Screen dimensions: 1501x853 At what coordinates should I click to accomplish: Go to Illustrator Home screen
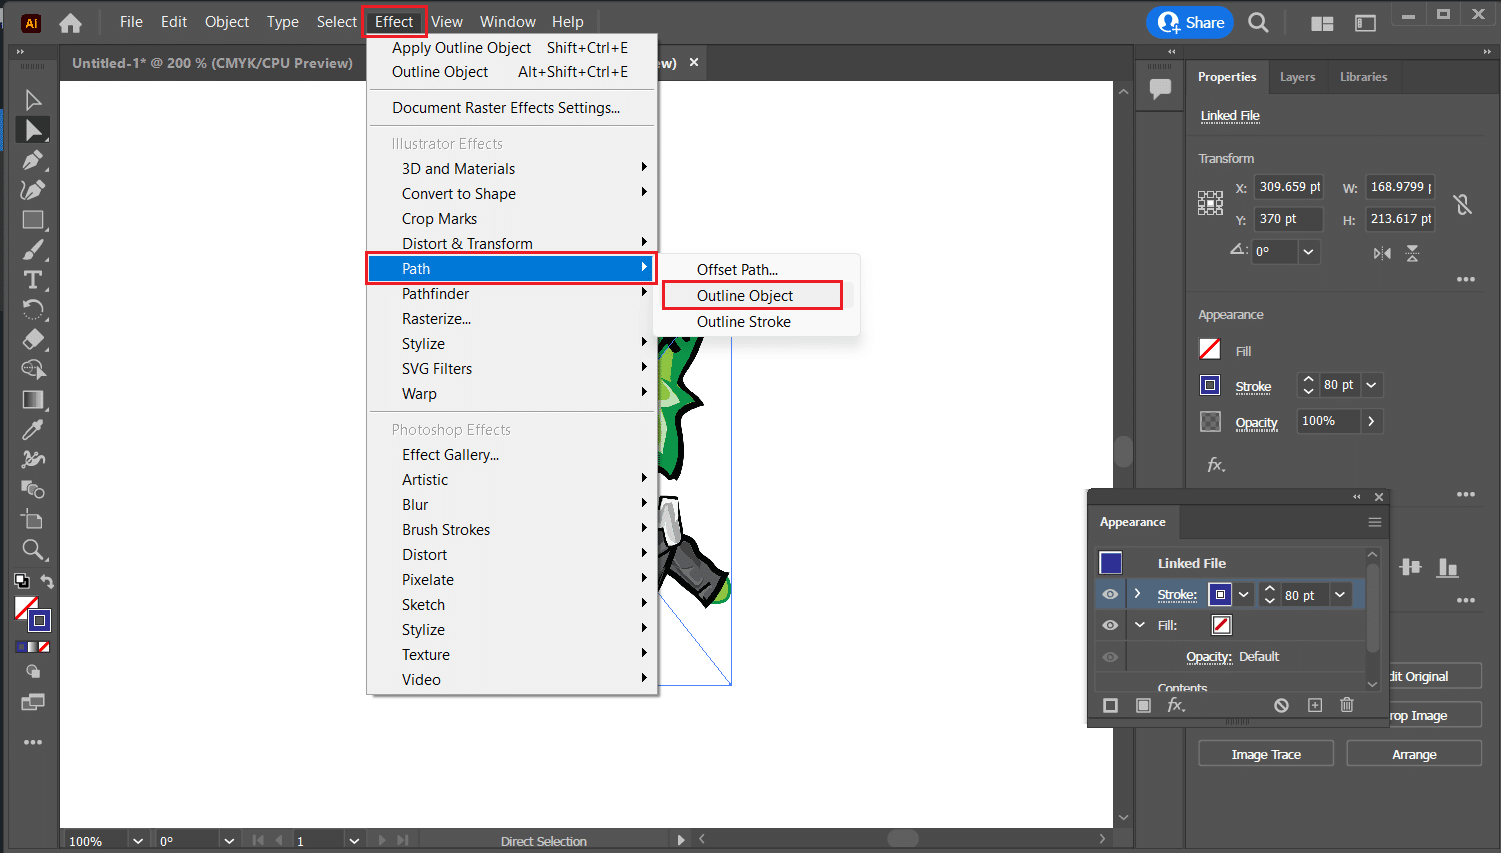click(x=70, y=22)
